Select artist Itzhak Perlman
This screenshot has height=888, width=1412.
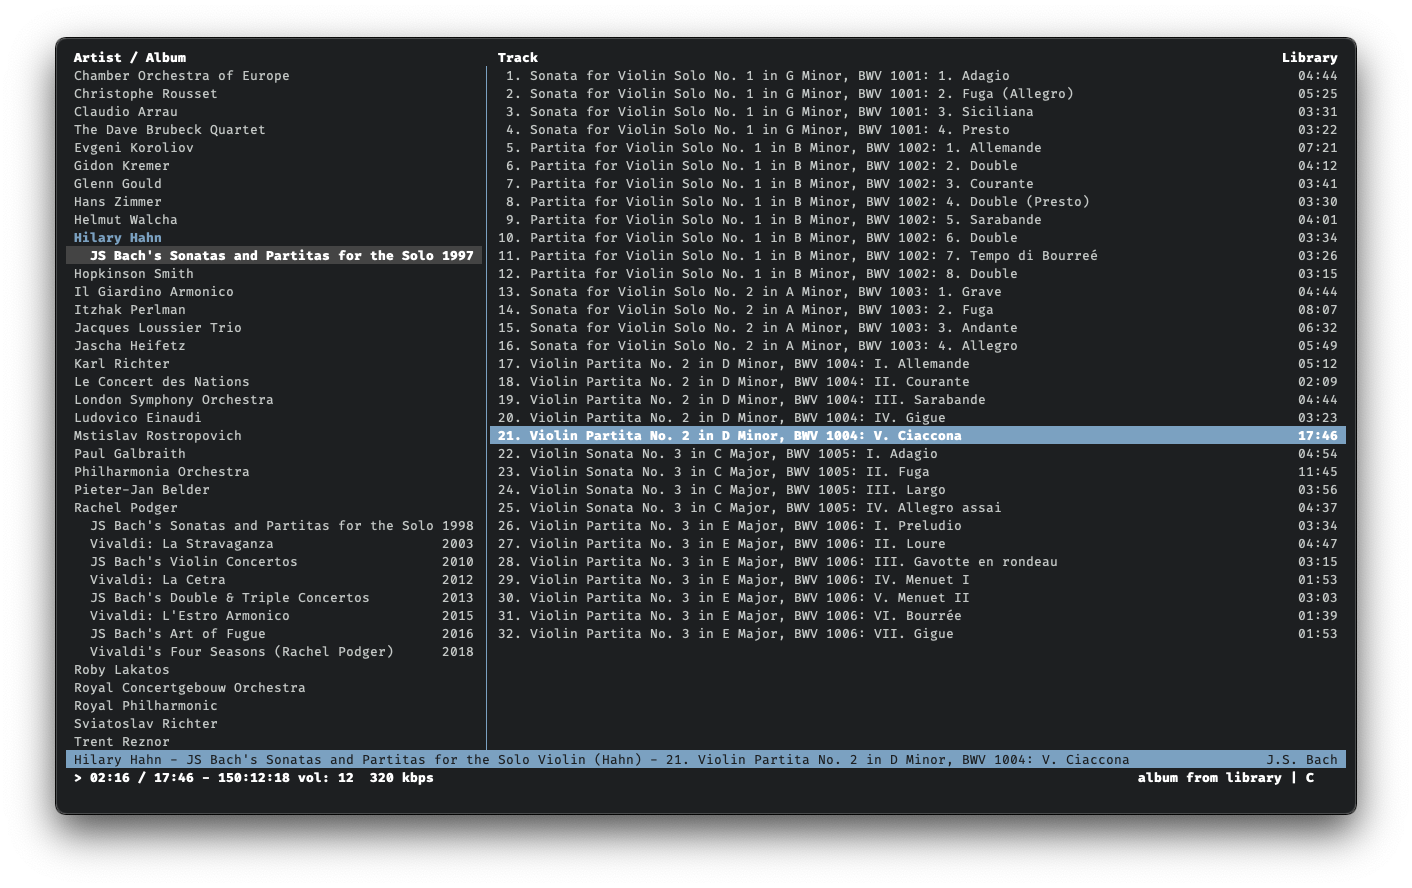(x=129, y=310)
